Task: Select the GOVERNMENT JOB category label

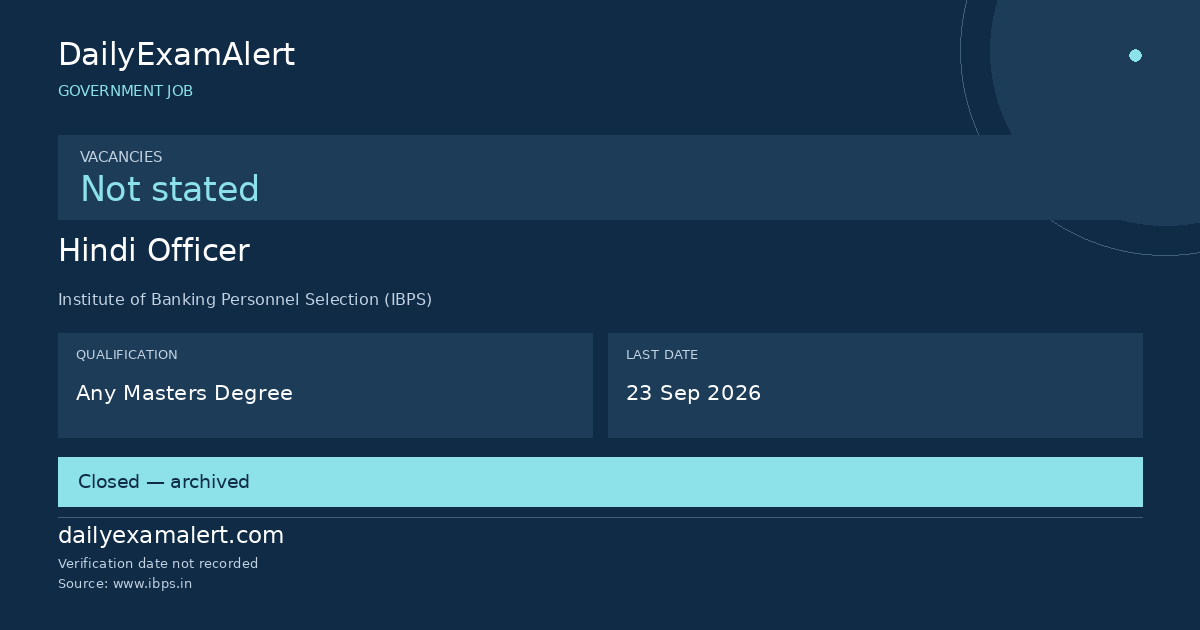Action: point(125,91)
